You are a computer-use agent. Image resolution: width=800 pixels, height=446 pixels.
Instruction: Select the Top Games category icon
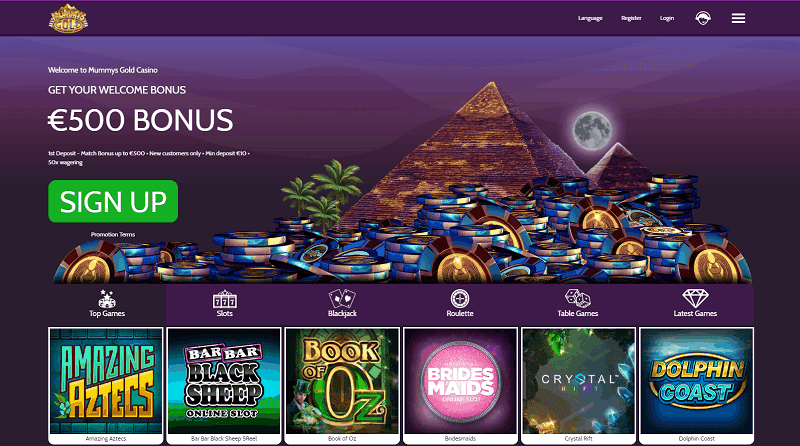coord(107,298)
